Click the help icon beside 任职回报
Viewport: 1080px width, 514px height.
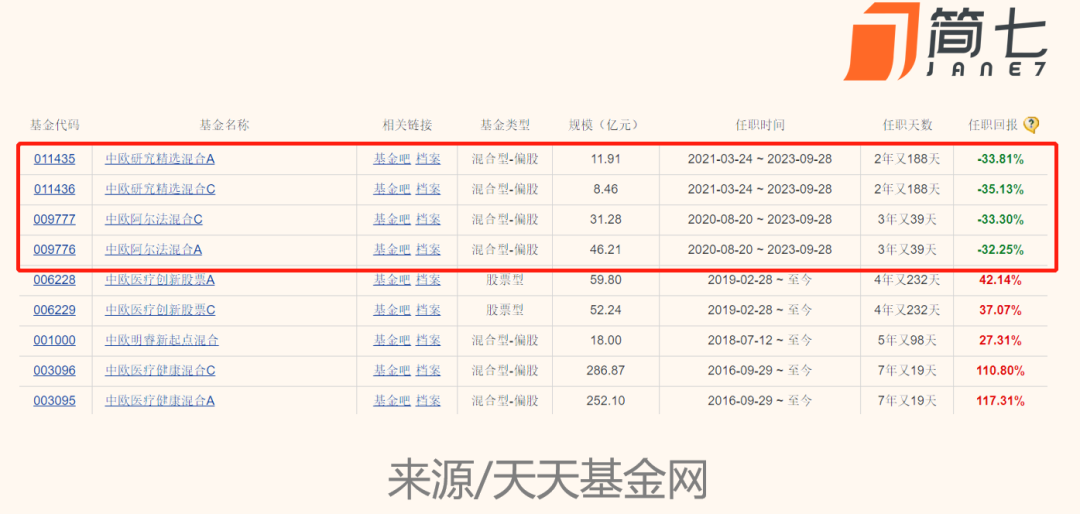1031,125
